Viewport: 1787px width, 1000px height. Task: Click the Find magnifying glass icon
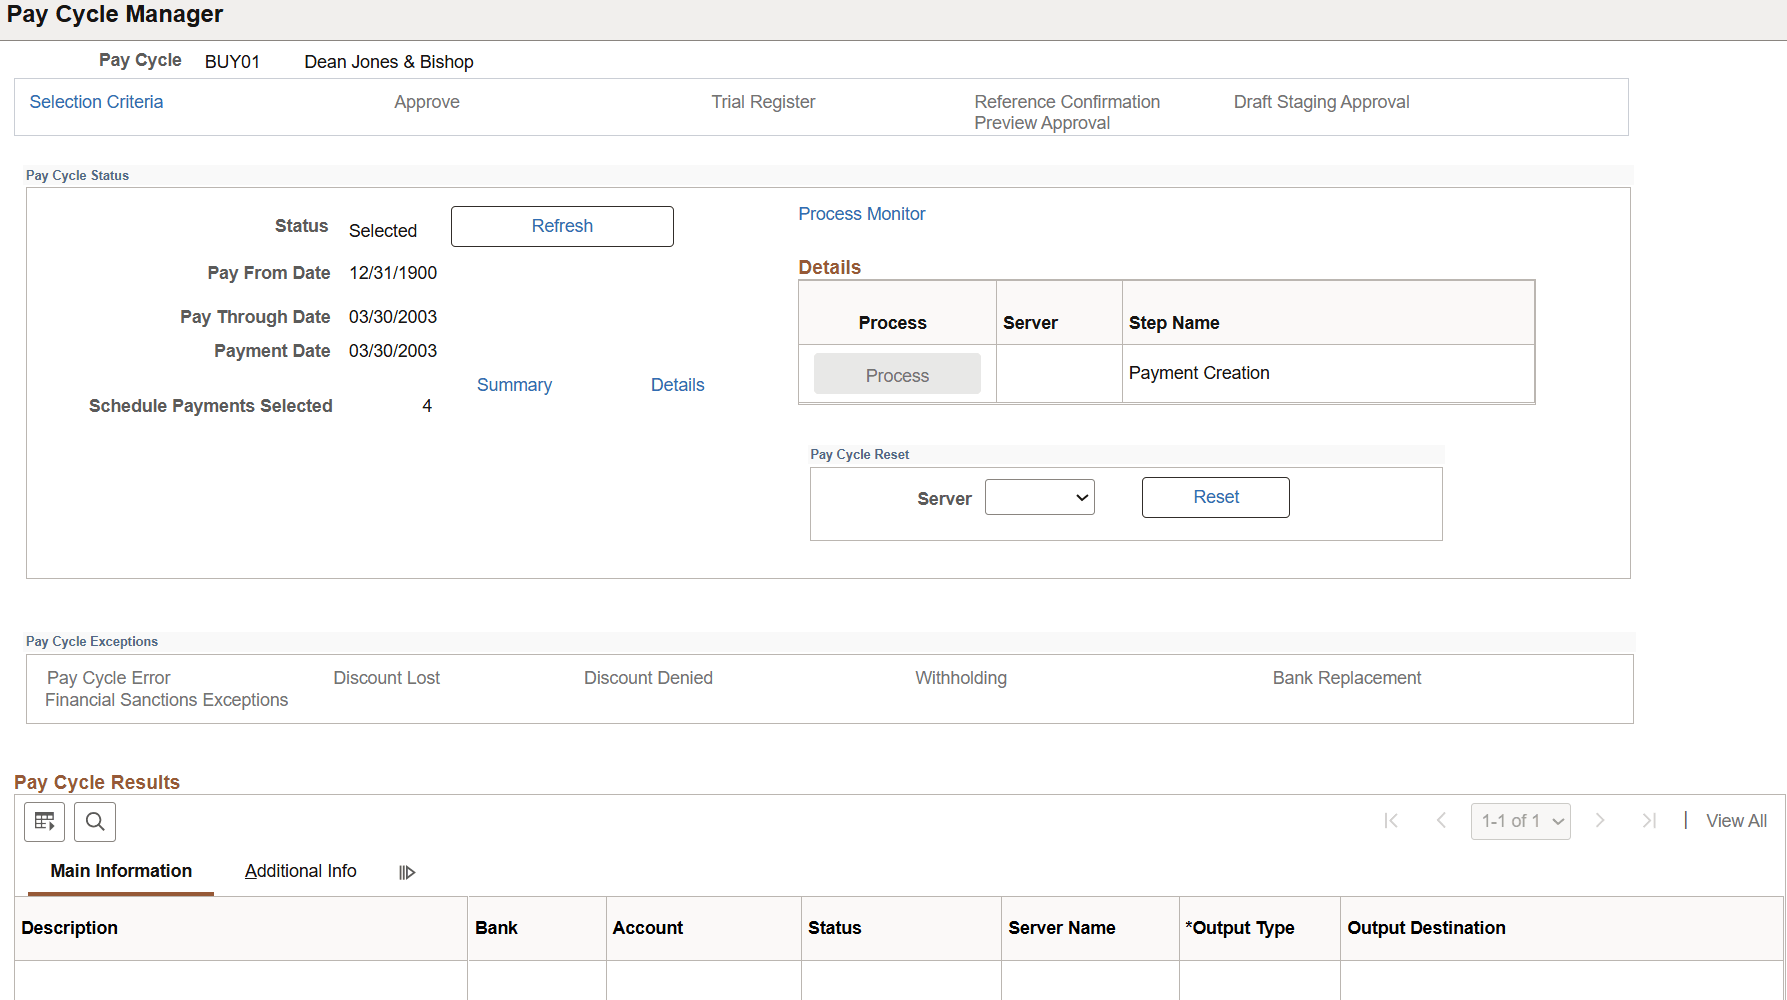(95, 821)
